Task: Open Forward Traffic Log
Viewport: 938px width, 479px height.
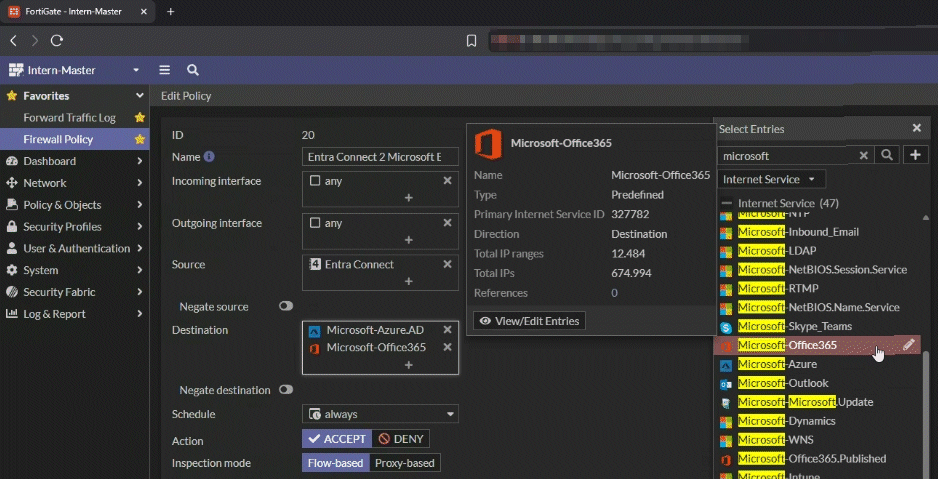Action: point(69,118)
